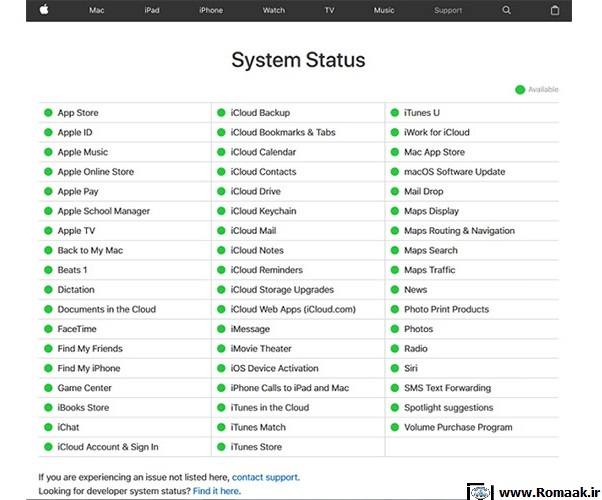
Task: Open the search magnifier icon
Action: pyautogui.click(x=506, y=10)
